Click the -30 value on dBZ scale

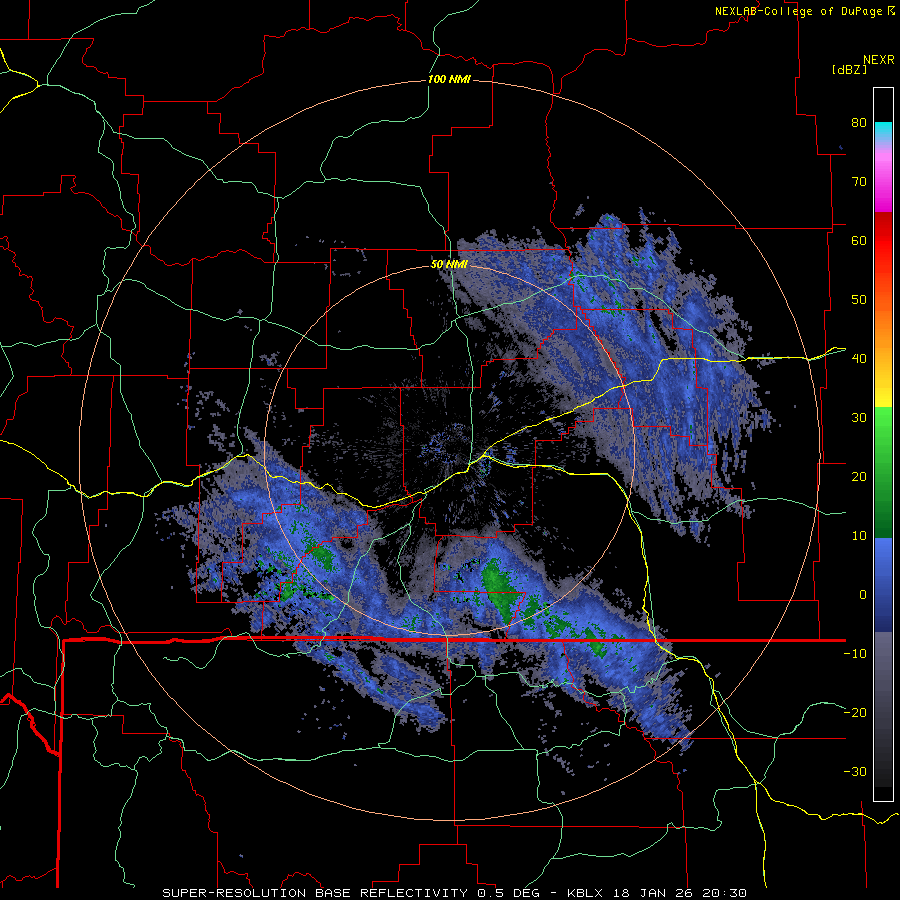tap(855, 771)
